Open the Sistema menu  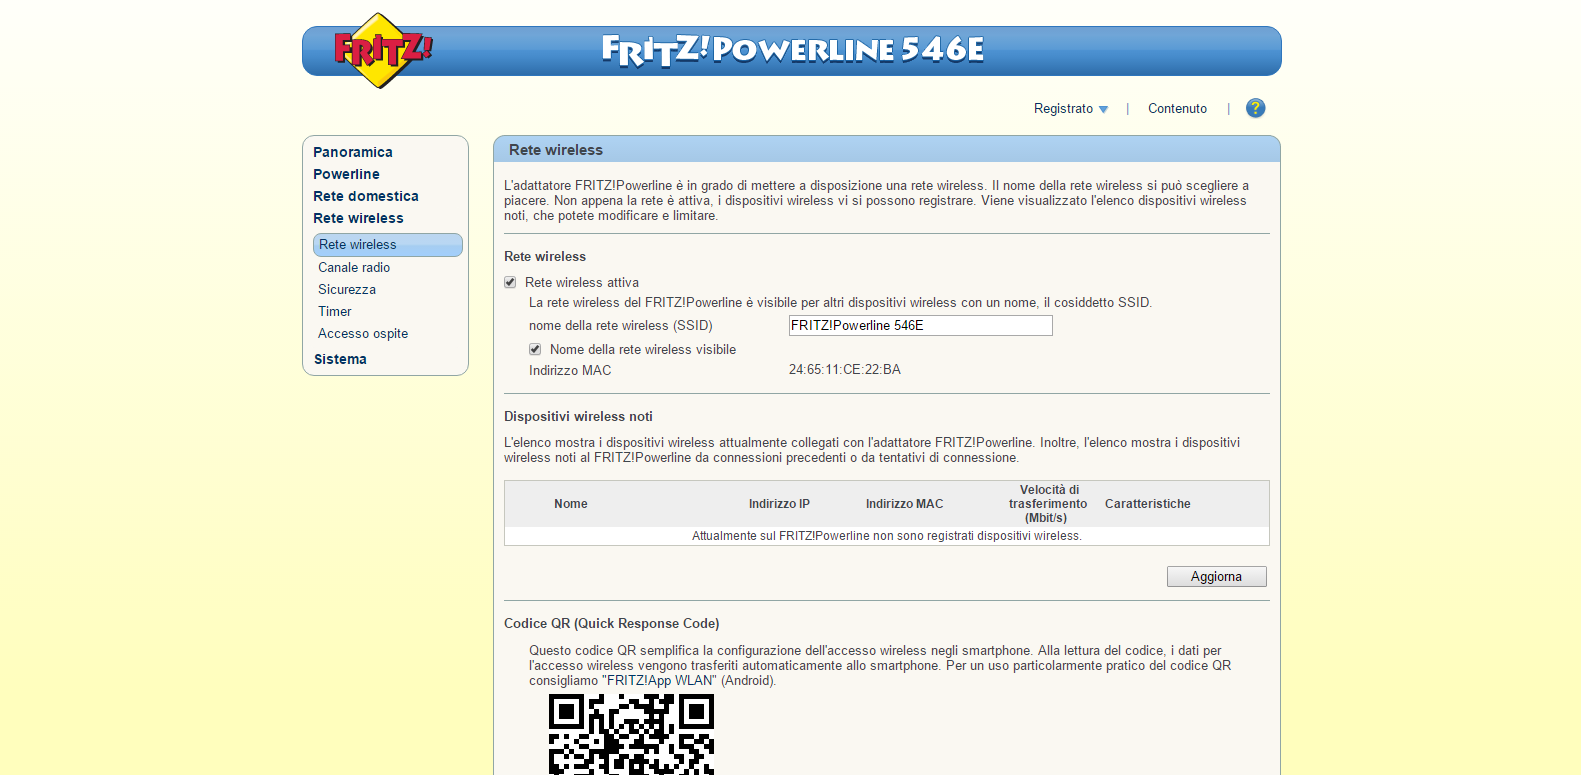340,359
